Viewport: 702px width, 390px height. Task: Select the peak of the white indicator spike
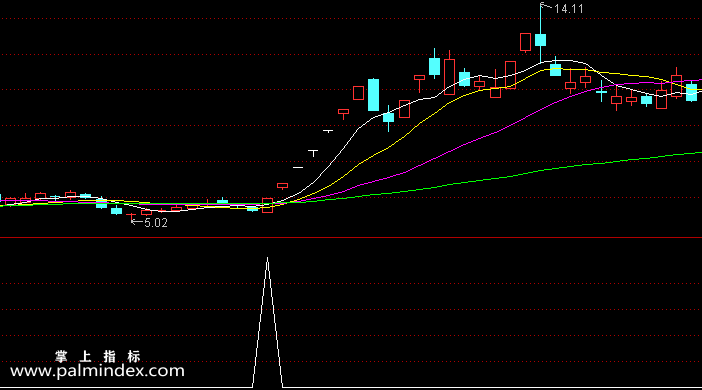click(267, 259)
